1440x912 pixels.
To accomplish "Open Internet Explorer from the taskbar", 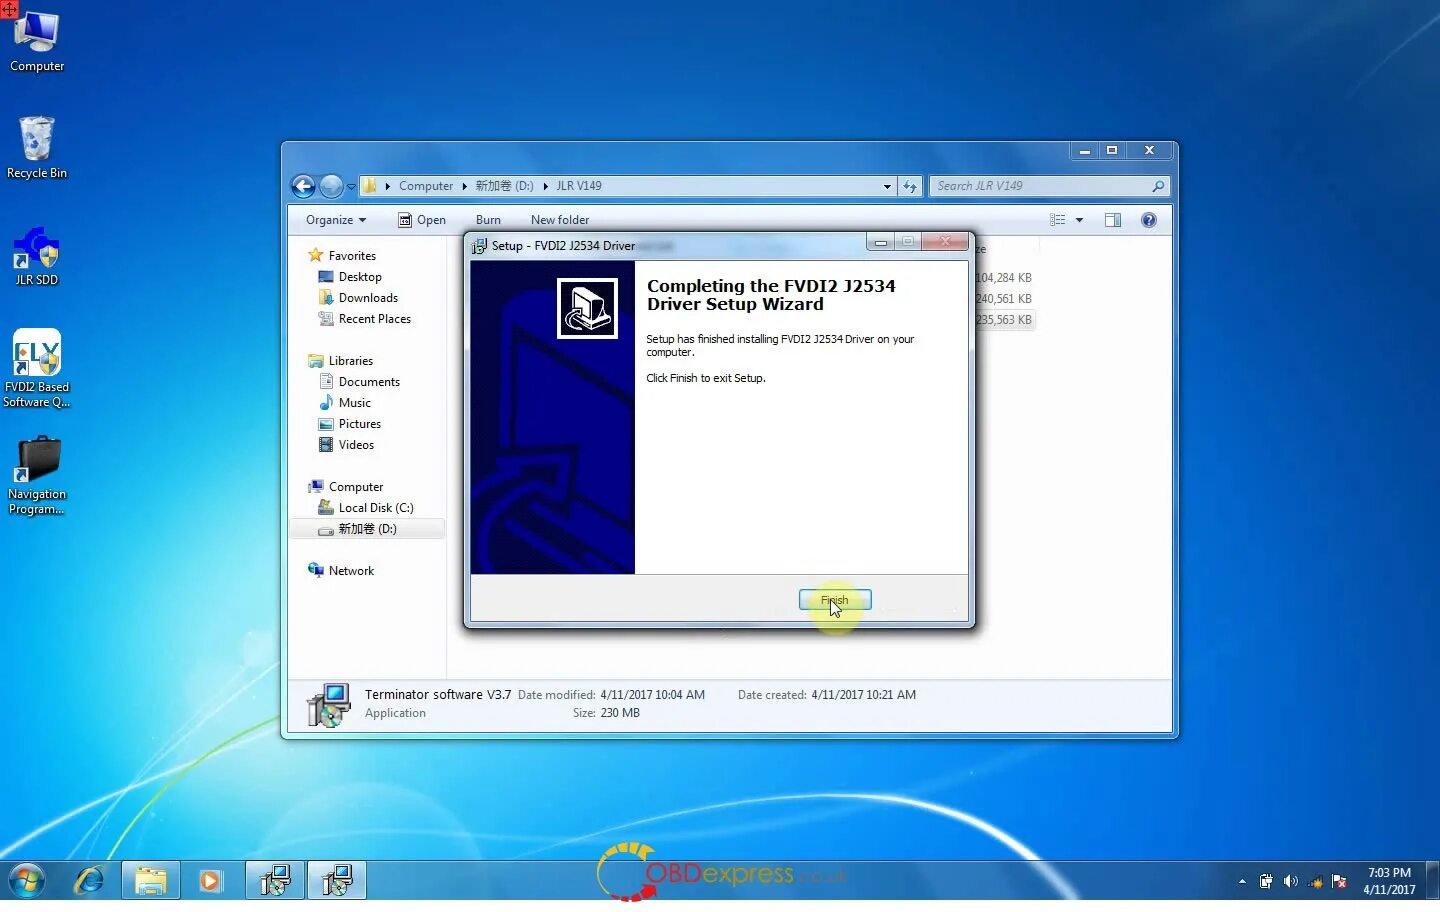I will 88,881.
